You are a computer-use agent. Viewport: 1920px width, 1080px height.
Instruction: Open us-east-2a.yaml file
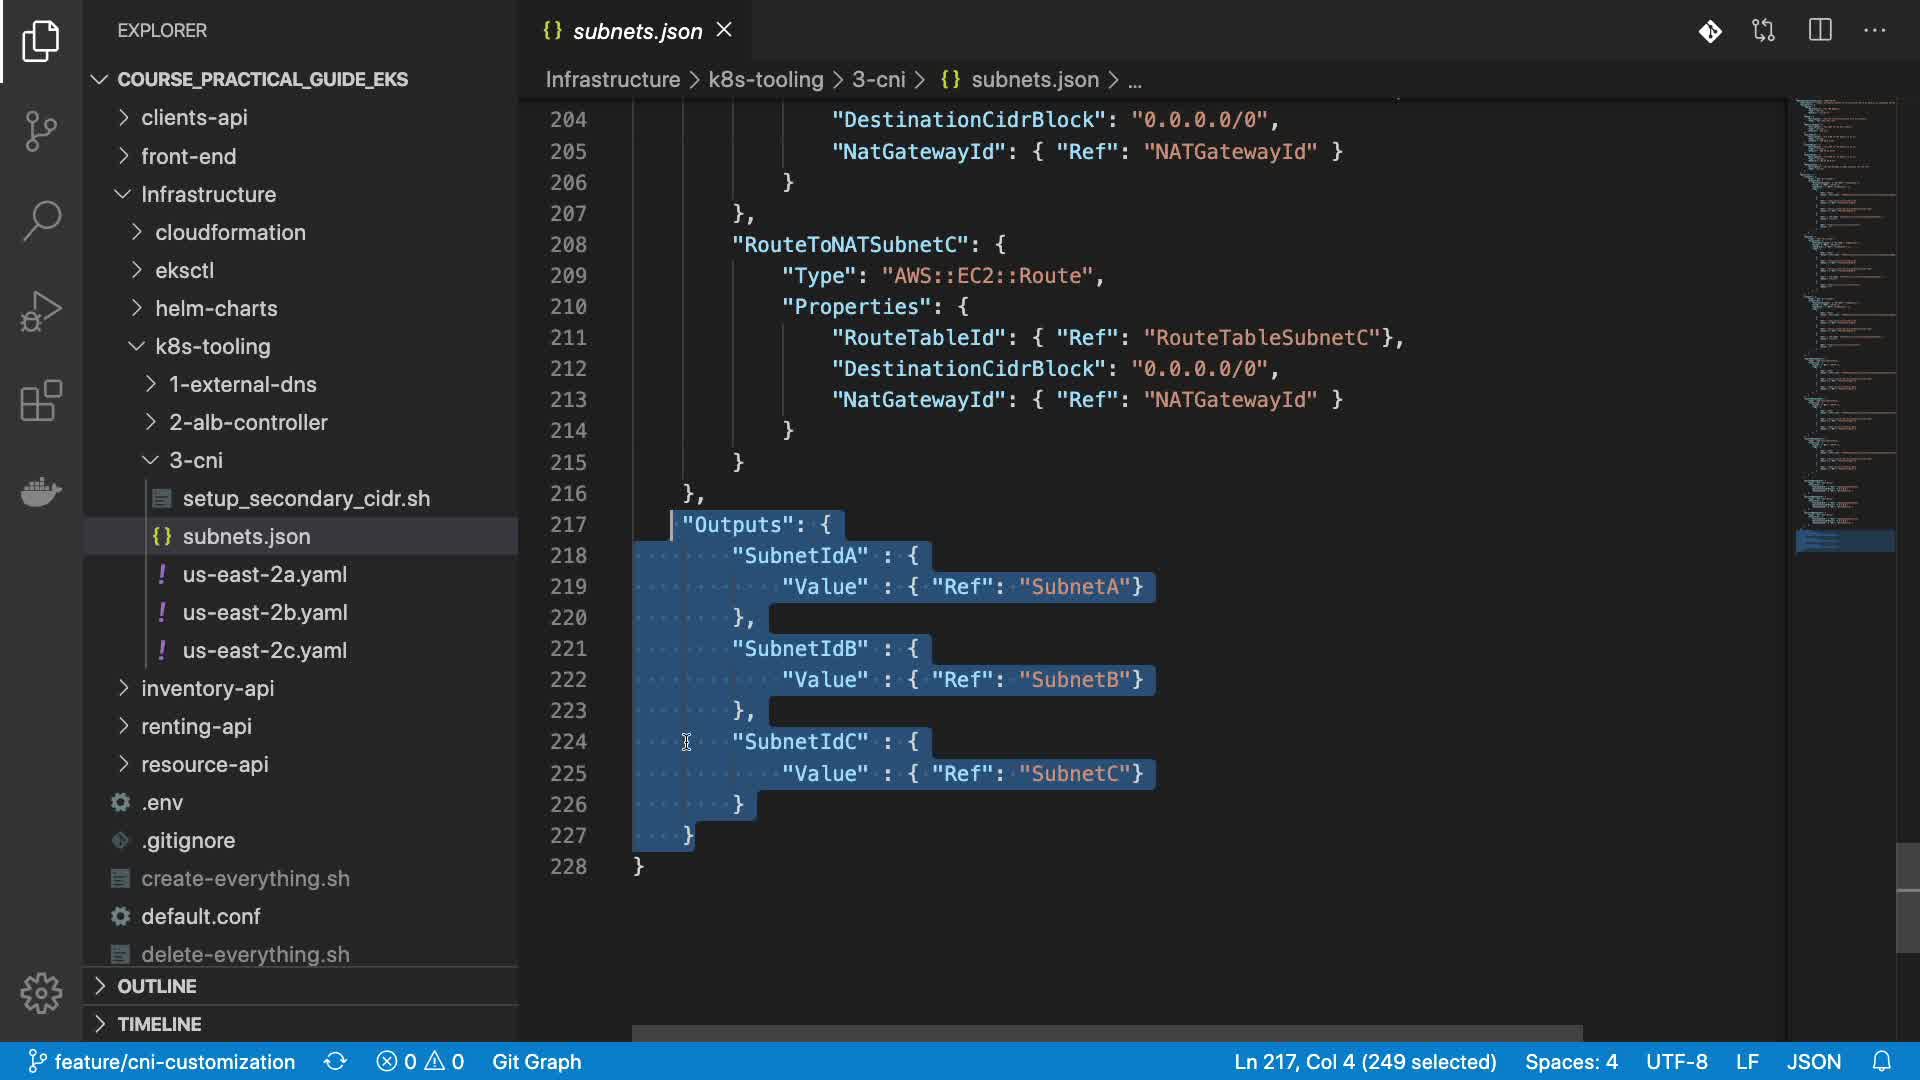pos(264,574)
